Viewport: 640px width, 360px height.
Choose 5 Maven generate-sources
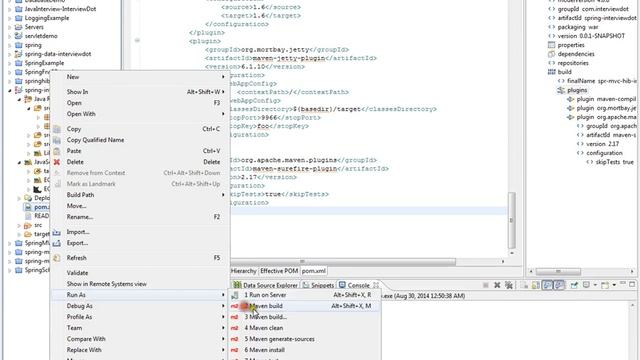coord(305,339)
